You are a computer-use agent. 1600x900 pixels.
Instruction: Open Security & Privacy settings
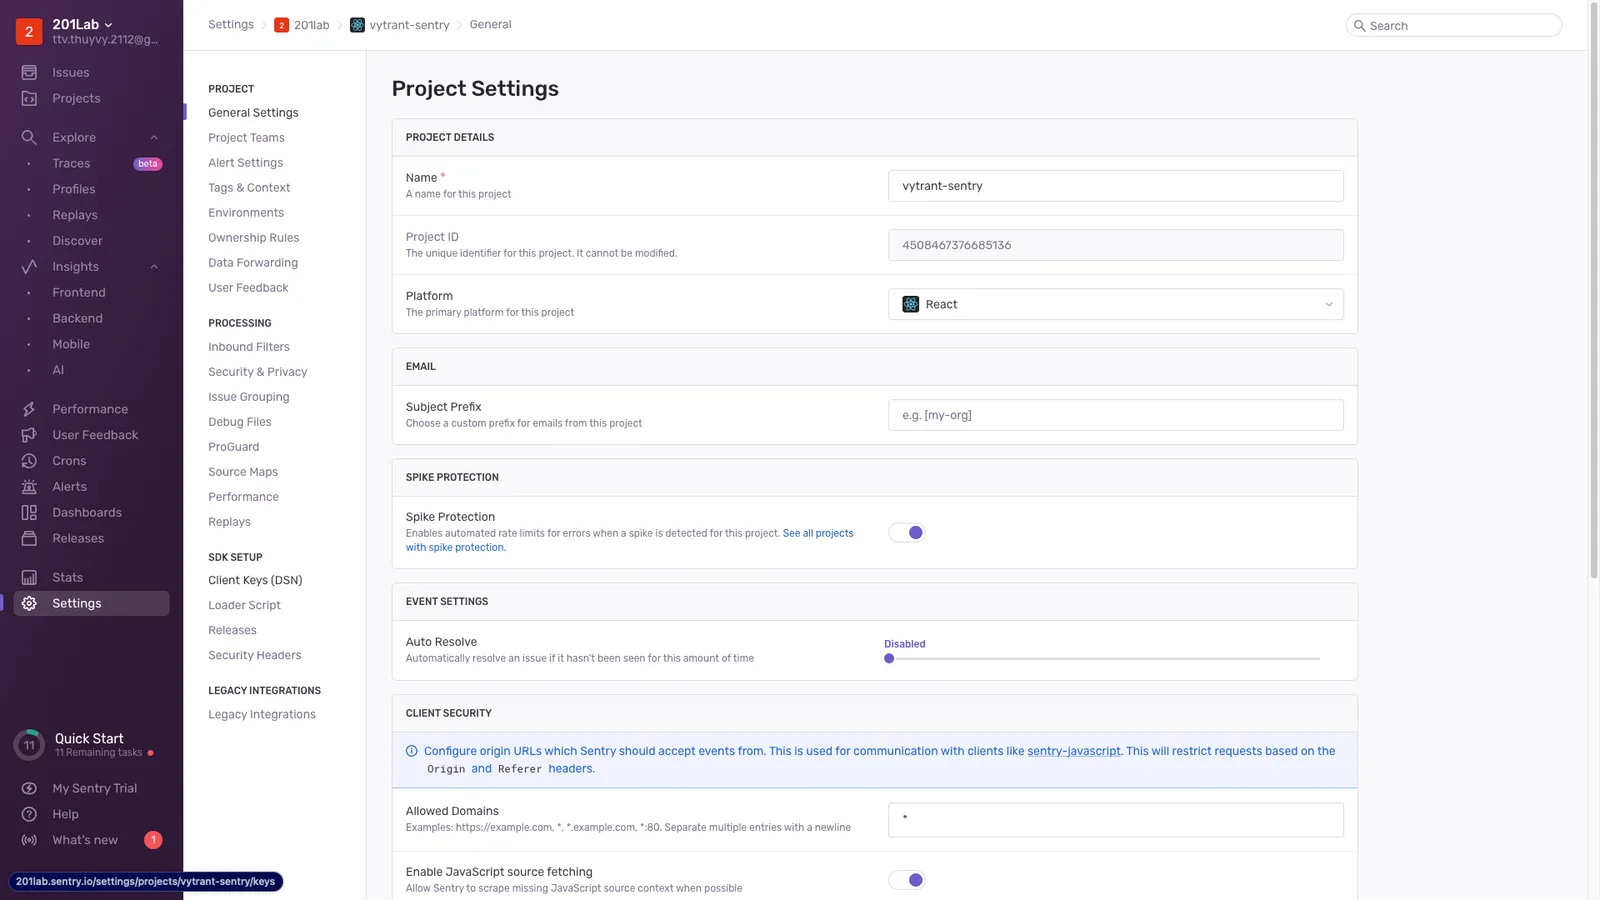257,372
